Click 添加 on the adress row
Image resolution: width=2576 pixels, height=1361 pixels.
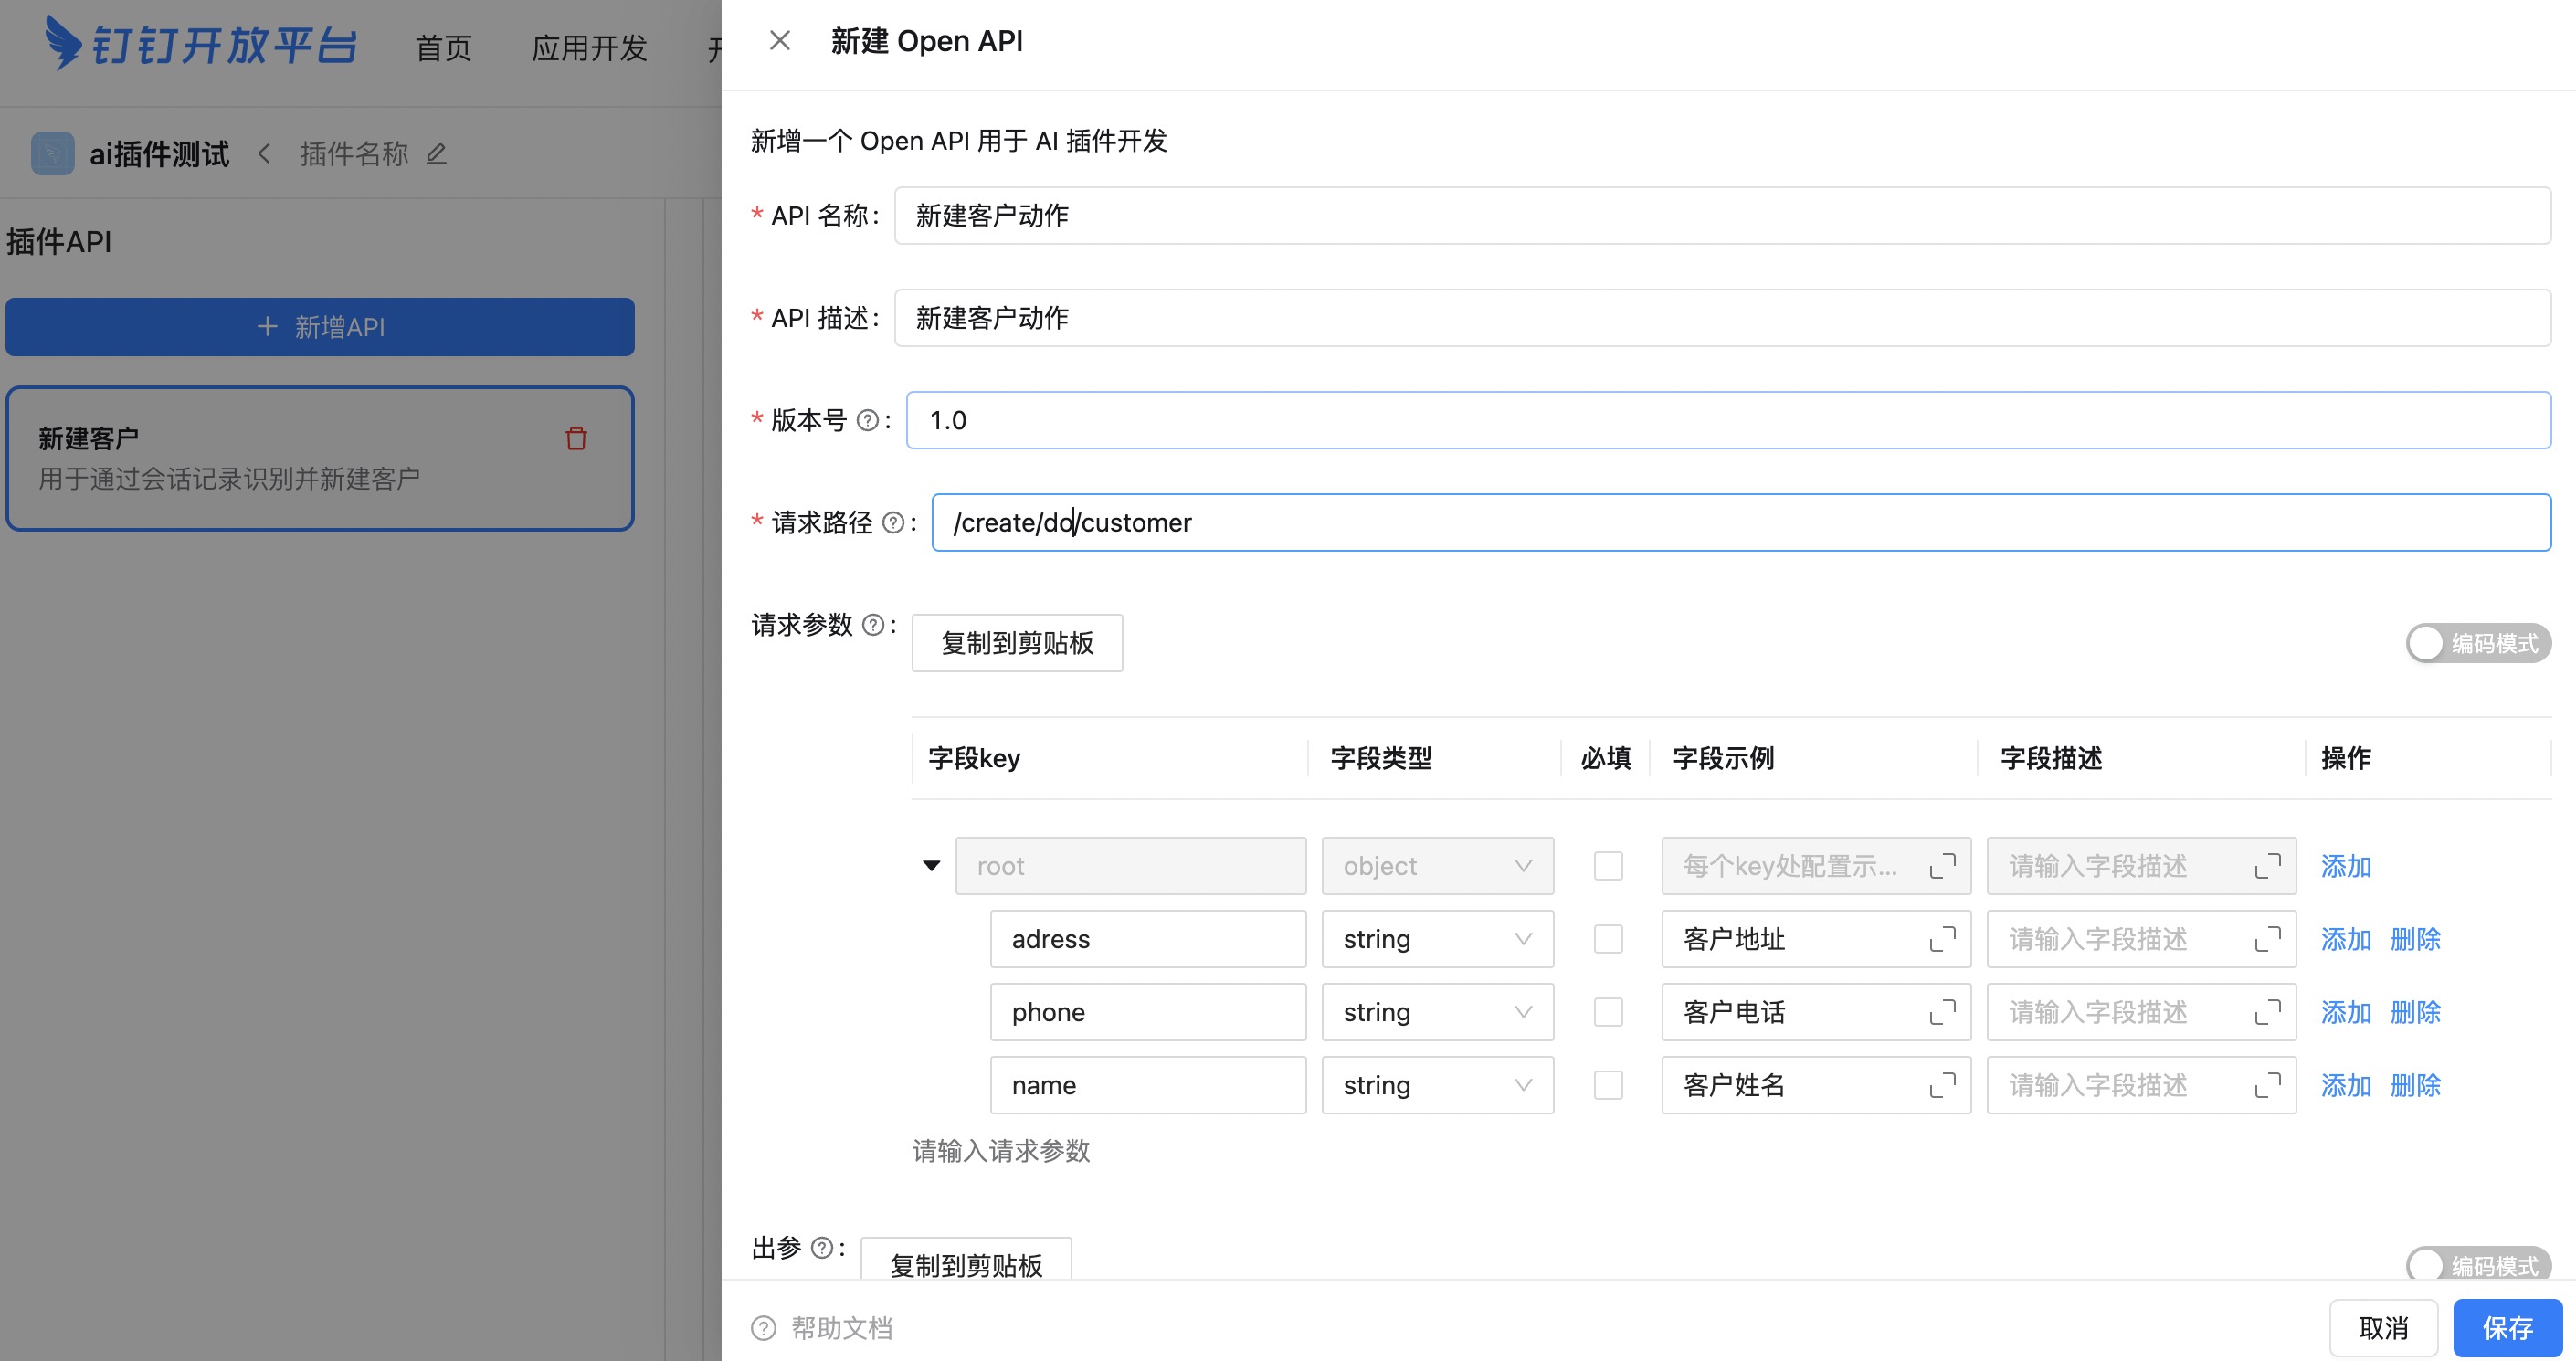(x=2346, y=939)
